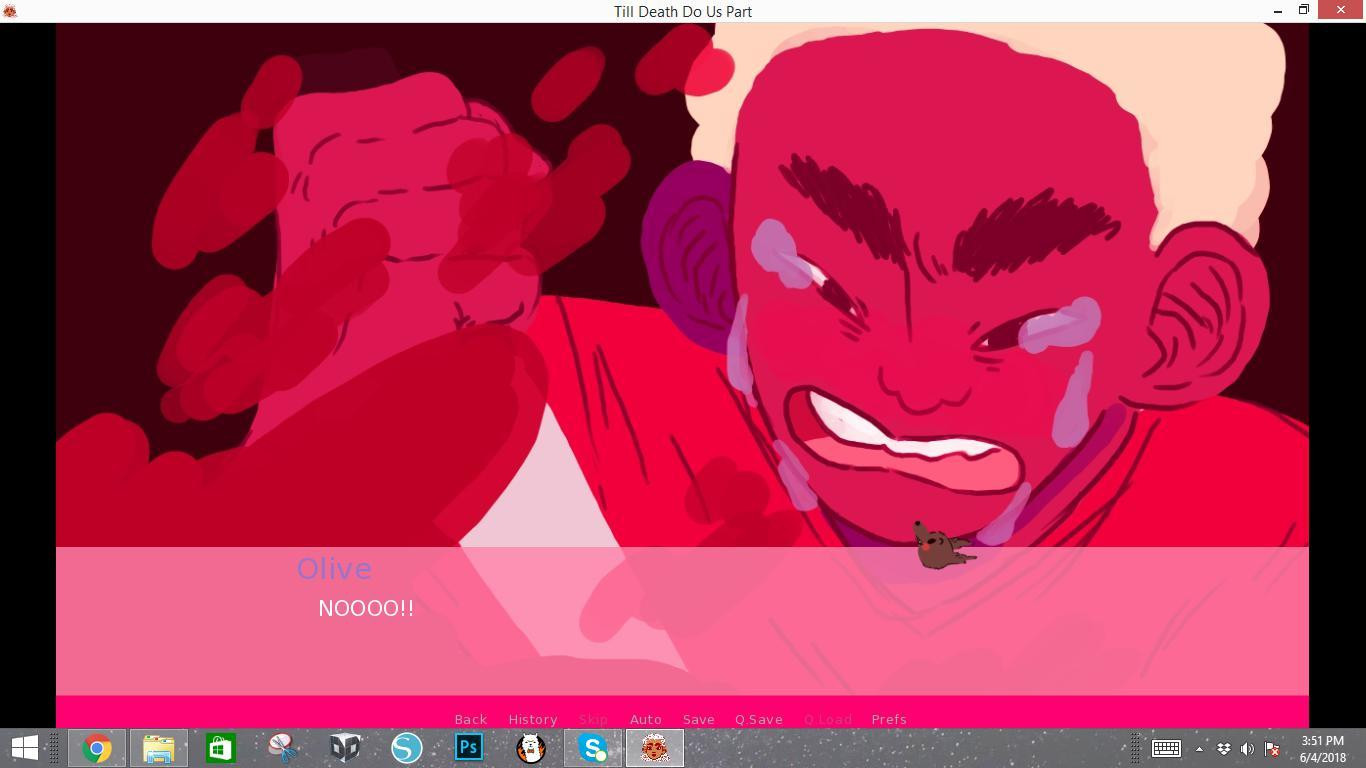Open the volume control in the tray
The image size is (1366, 768).
tap(1247, 749)
